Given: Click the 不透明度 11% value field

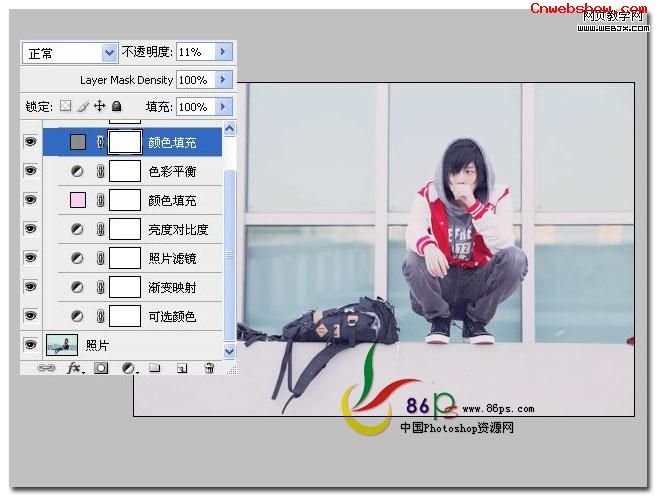Looking at the screenshot, I should [196, 52].
